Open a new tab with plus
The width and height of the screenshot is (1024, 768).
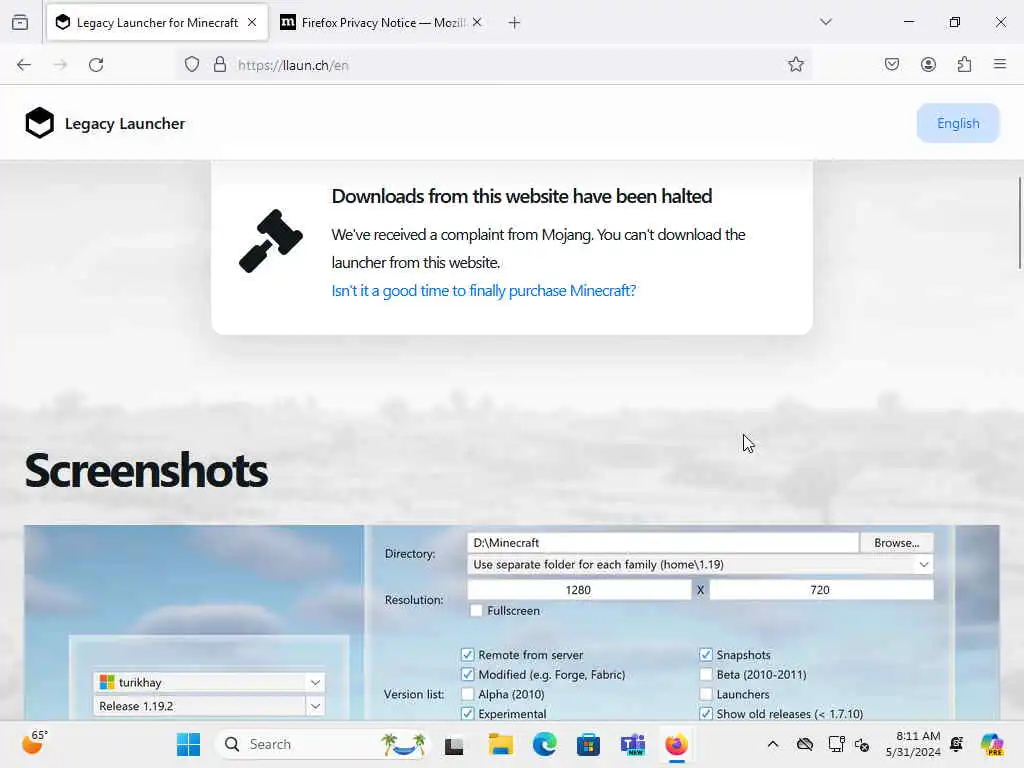(515, 23)
